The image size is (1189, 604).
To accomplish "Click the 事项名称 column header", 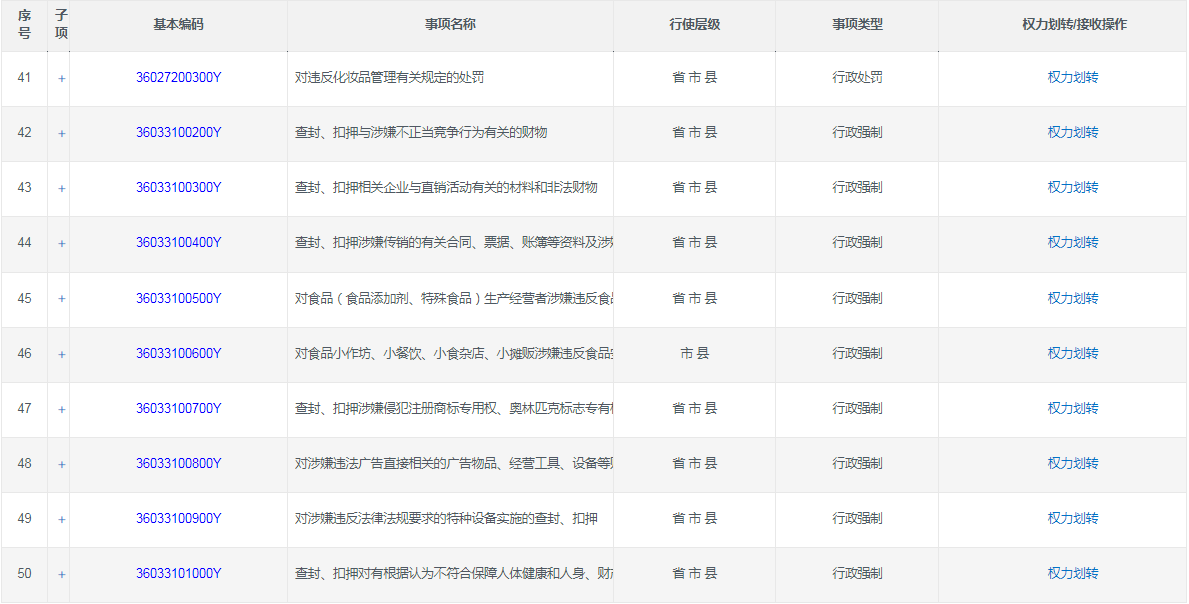I will pyautogui.click(x=450, y=24).
